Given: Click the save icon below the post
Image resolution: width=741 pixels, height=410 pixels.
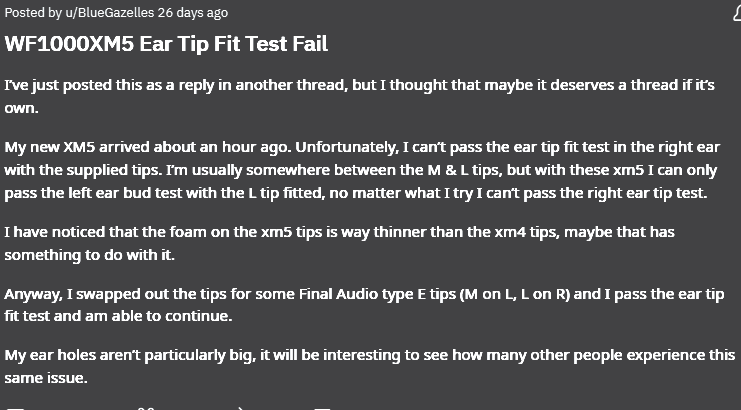Looking at the screenshot, I should 321,407.
